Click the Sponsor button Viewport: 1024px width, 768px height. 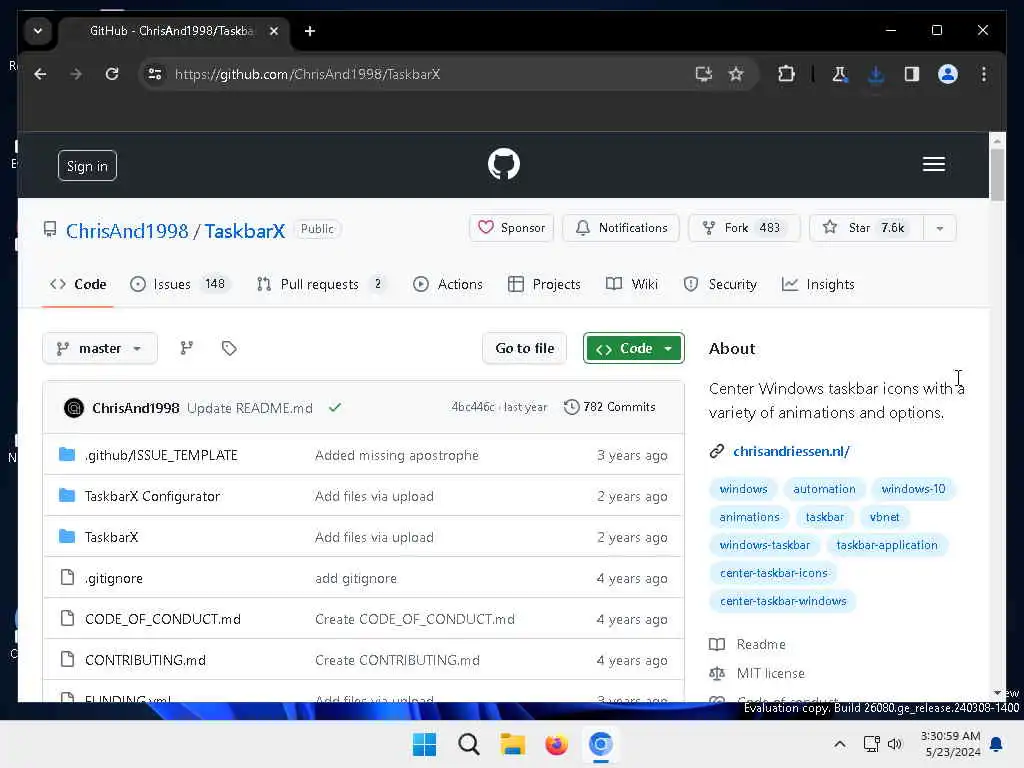(511, 228)
